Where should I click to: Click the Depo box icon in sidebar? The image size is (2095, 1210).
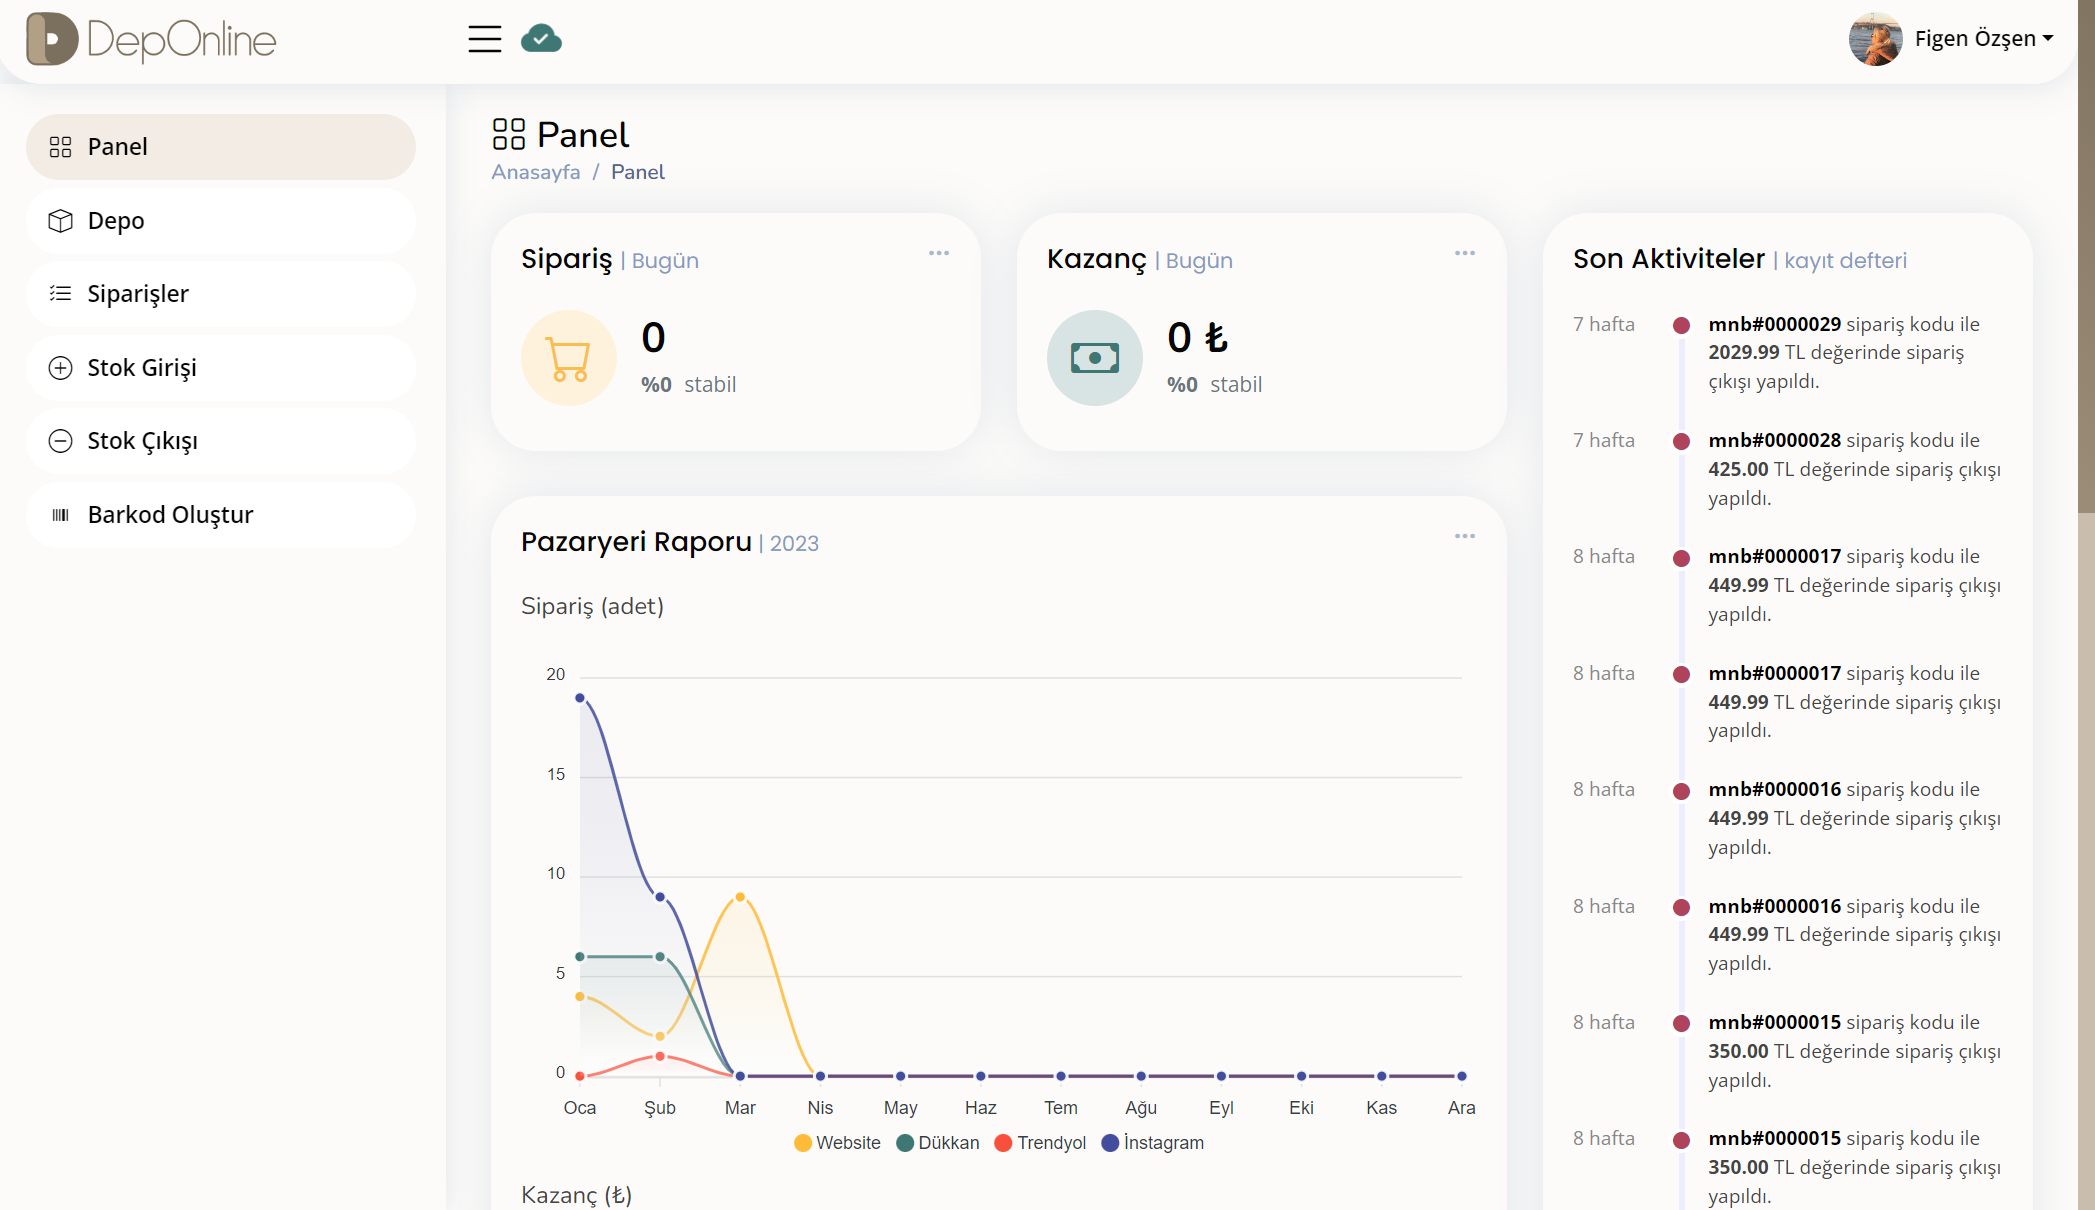pyautogui.click(x=61, y=221)
